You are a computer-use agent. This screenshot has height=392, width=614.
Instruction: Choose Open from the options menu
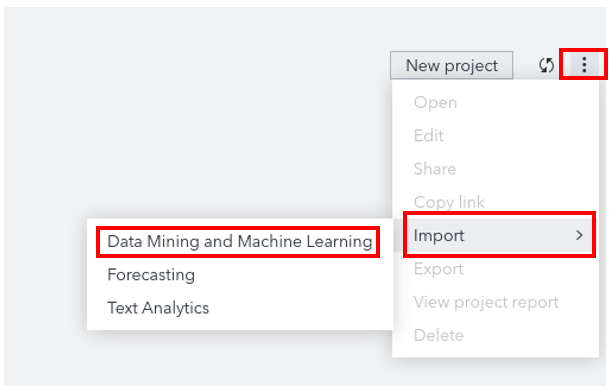click(435, 103)
